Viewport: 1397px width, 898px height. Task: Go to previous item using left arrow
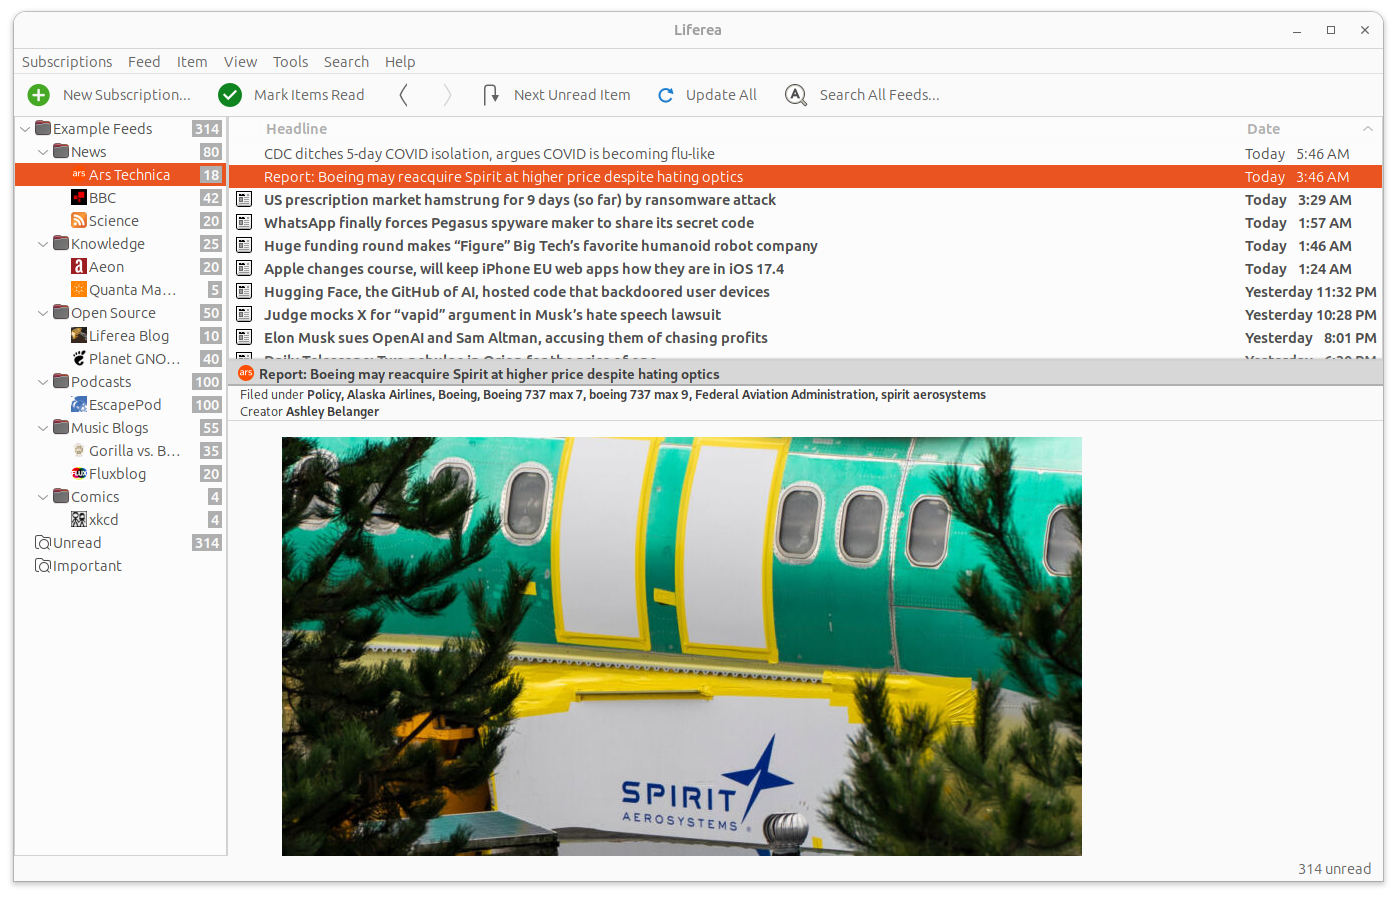[x=403, y=95]
